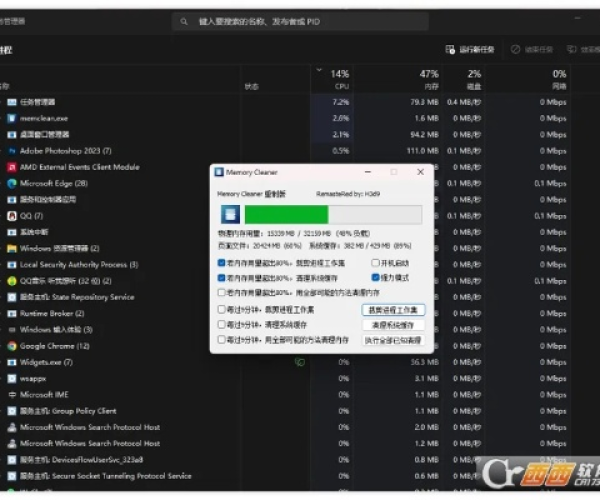Click the Google Chrome (12) process icon
This screenshot has width=600, height=500.
coord(12,346)
